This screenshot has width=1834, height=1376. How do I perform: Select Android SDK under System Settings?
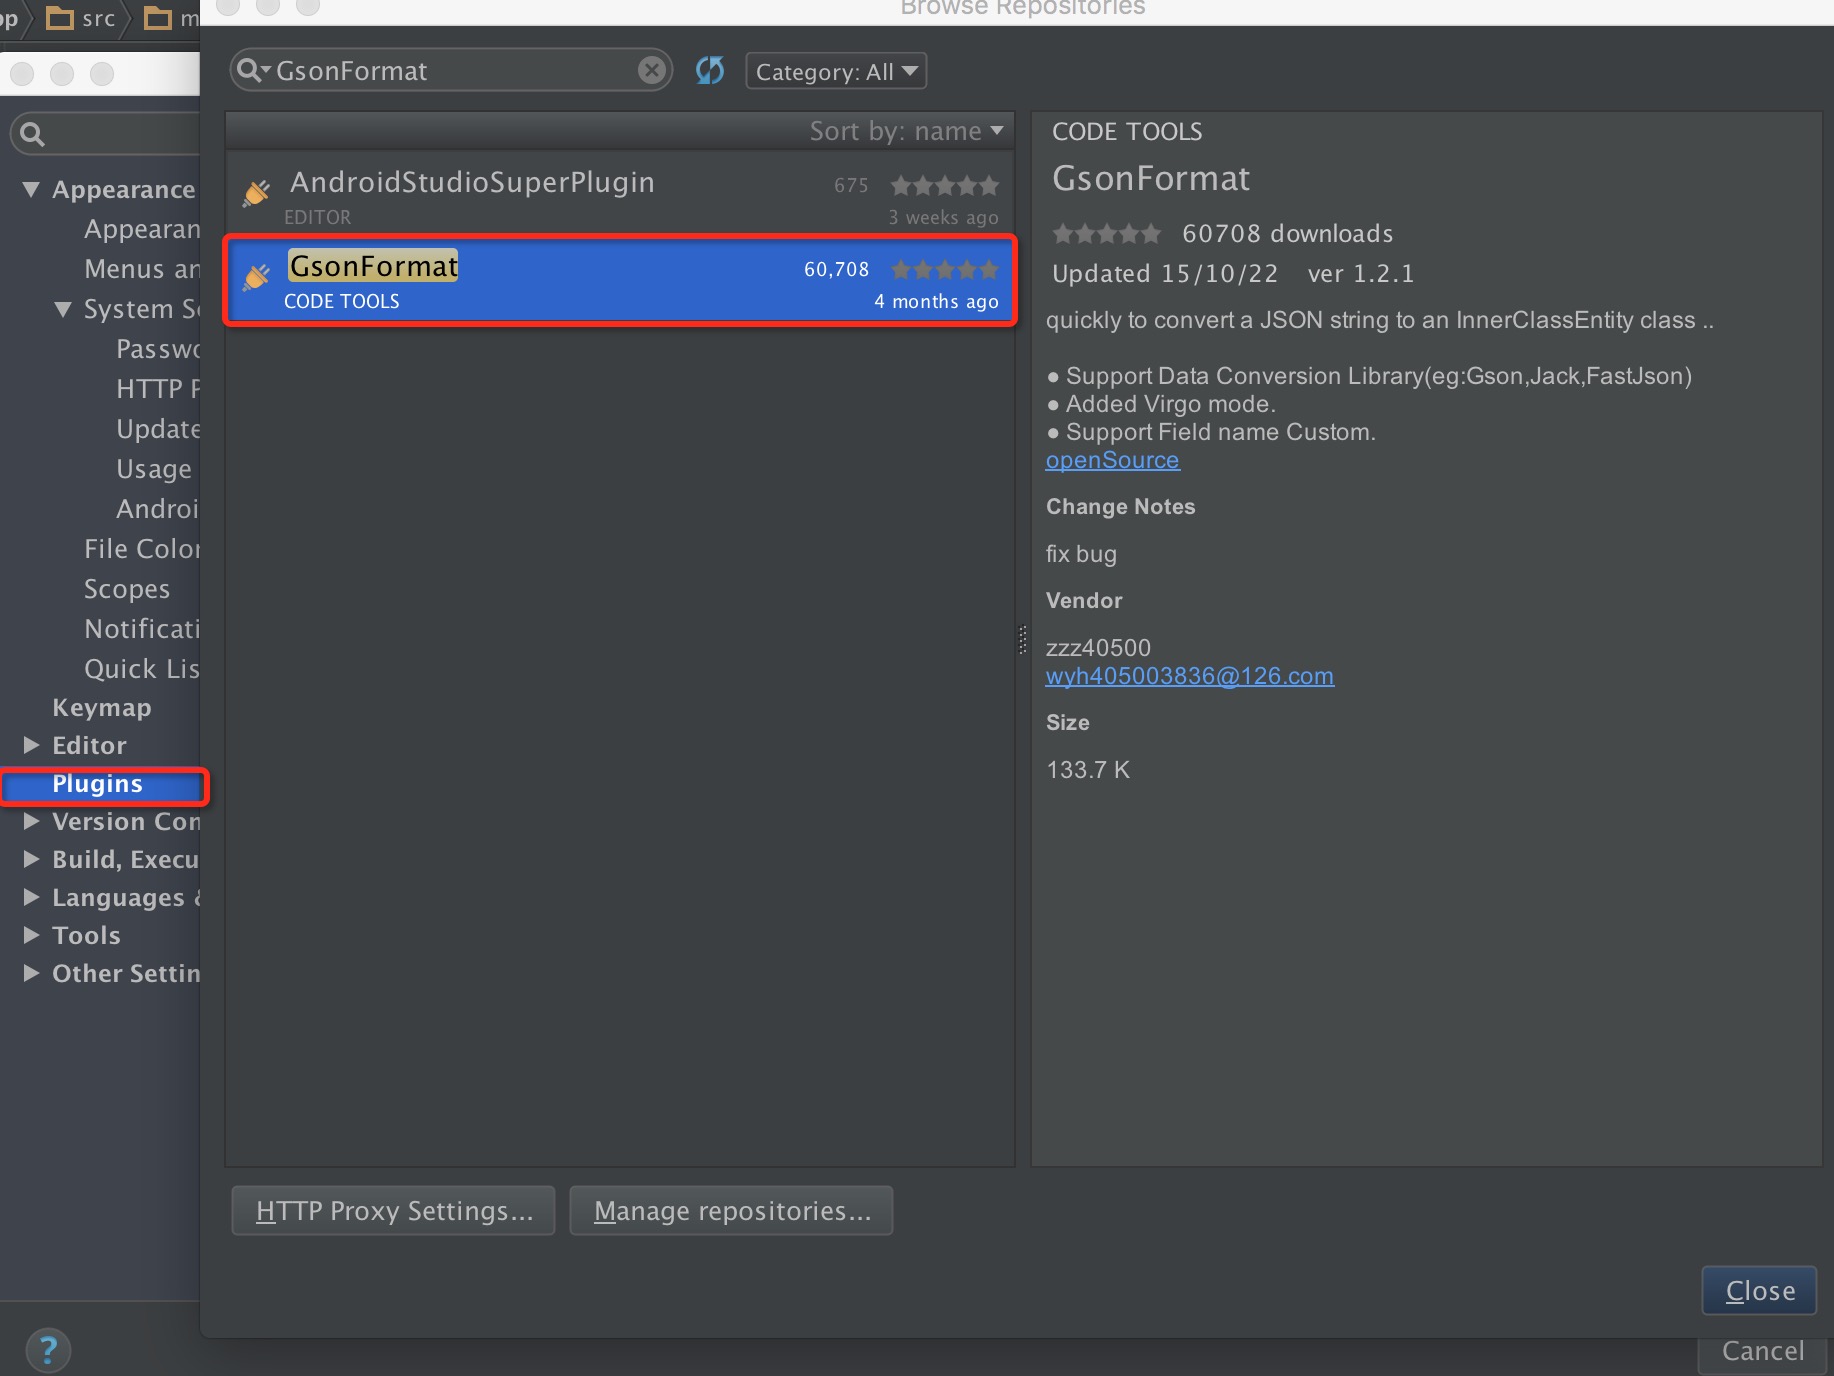coord(158,509)
